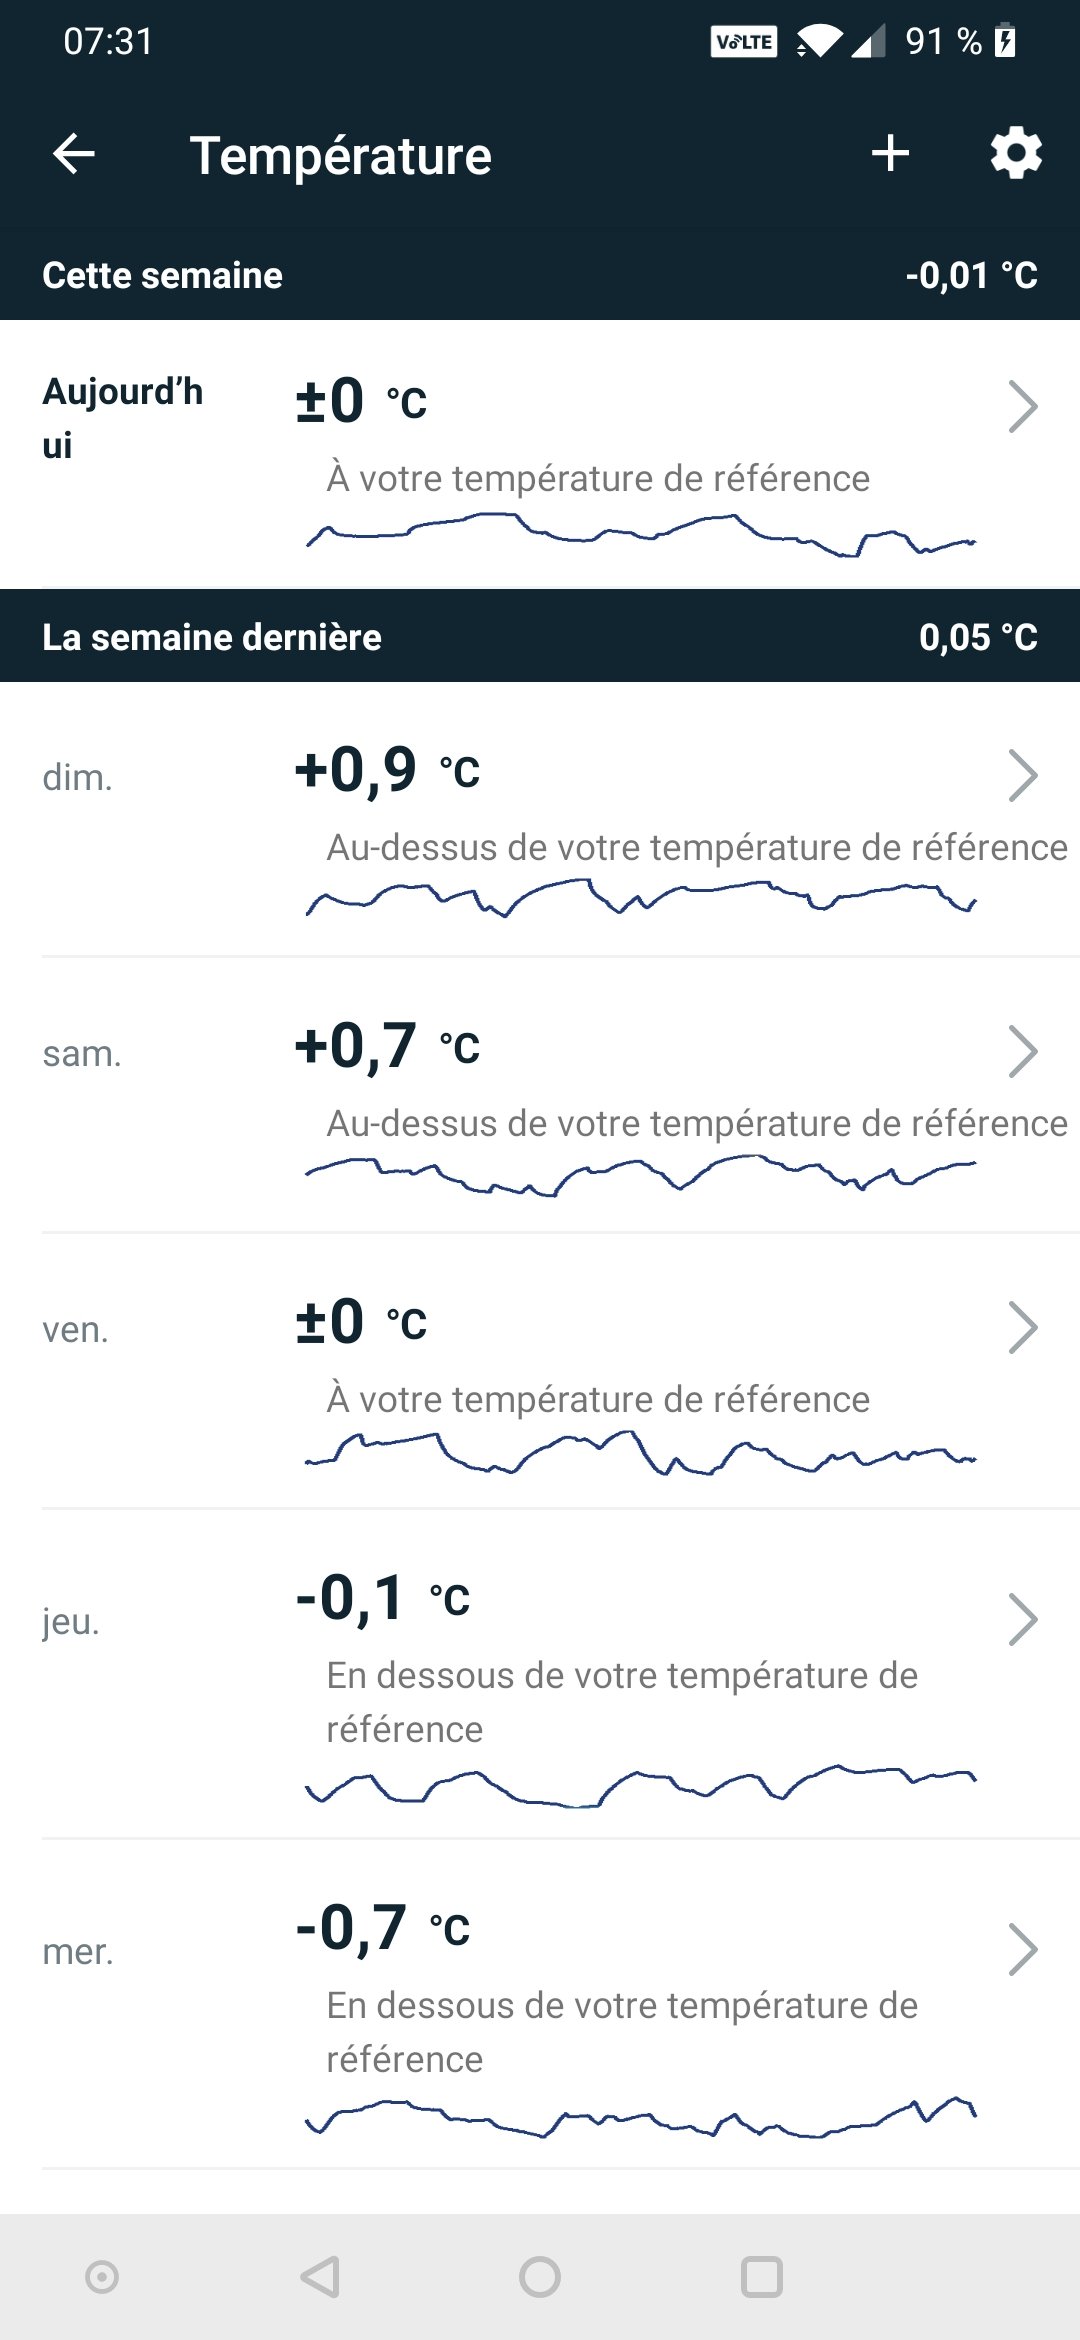Open mer. details via chevron arrow
This screenshot has height=2340, width=1080.
point(1022,1950)
